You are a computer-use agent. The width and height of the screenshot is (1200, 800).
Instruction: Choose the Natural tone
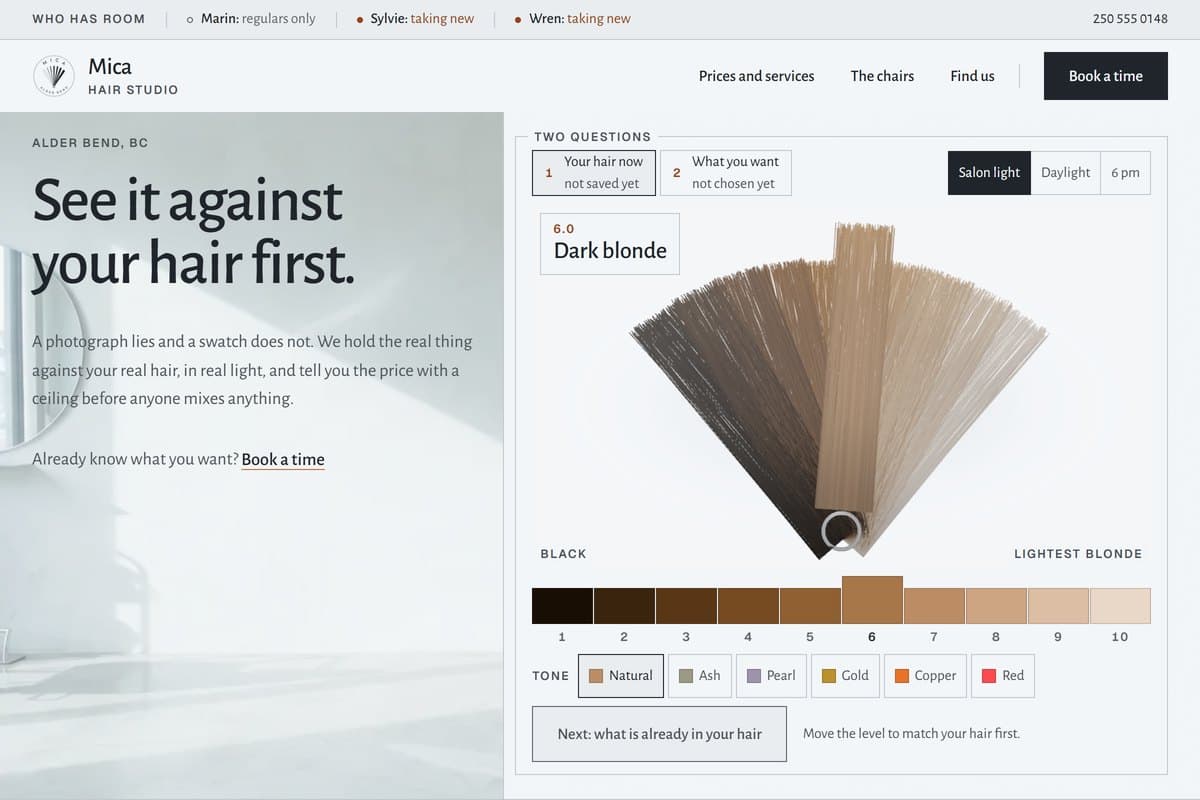pyautogui.click(x=621, y=676)
